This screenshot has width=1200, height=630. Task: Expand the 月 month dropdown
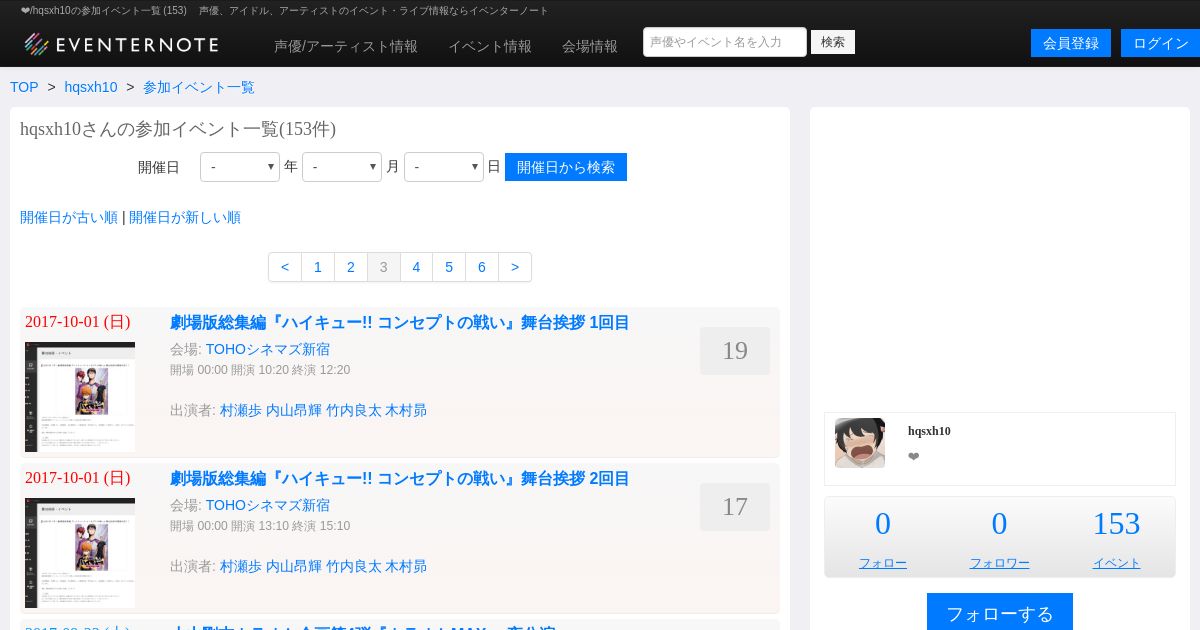point(342,167)
